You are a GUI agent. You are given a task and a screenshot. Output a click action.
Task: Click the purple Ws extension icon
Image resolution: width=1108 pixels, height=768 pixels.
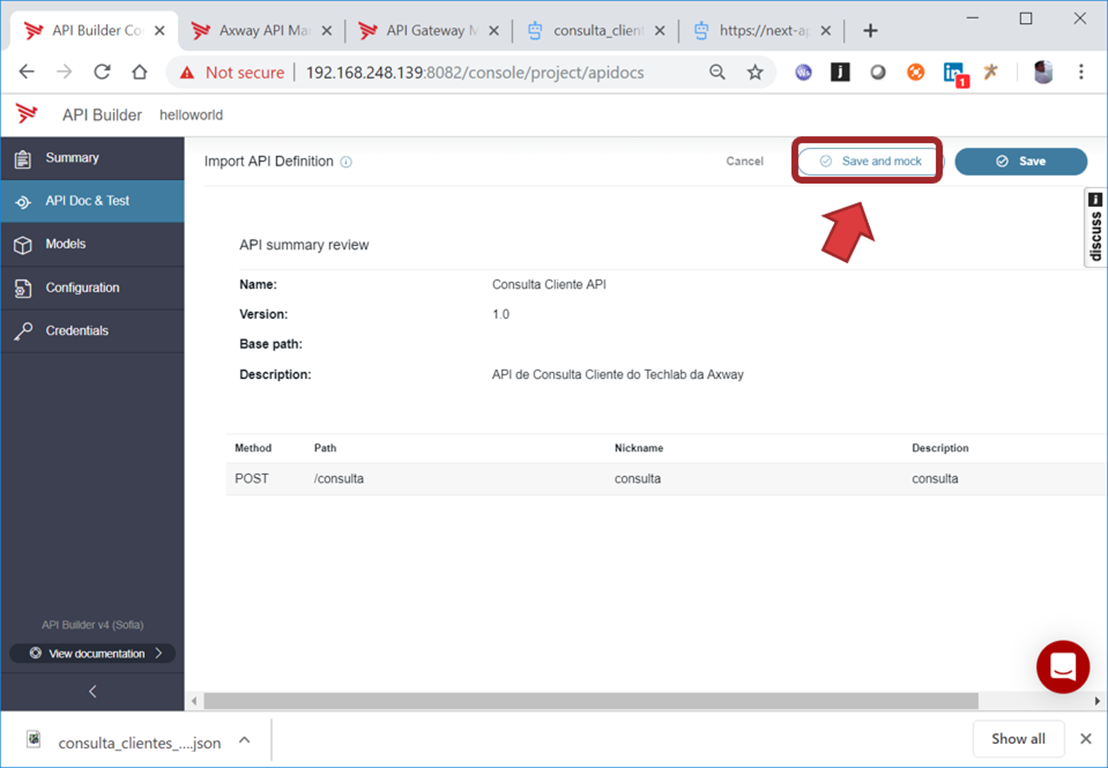(803, 72)
